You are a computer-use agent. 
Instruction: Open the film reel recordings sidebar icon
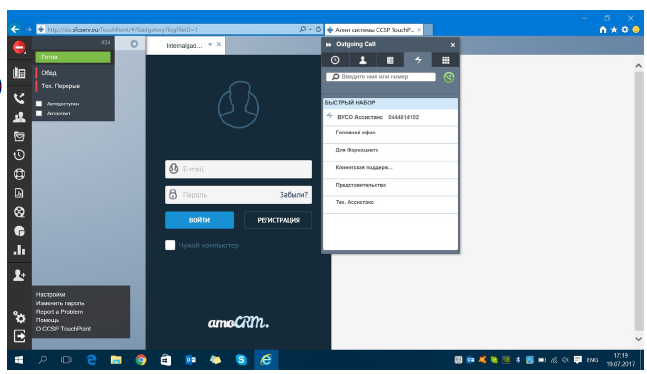[x=19, y=212]
